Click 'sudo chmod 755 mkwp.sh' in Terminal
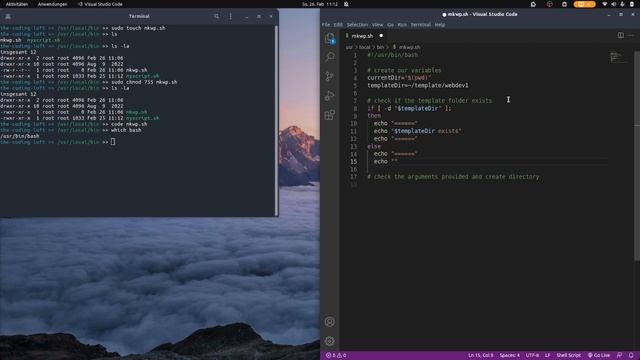This screenshot has height=360, width=640. point(144,82)
